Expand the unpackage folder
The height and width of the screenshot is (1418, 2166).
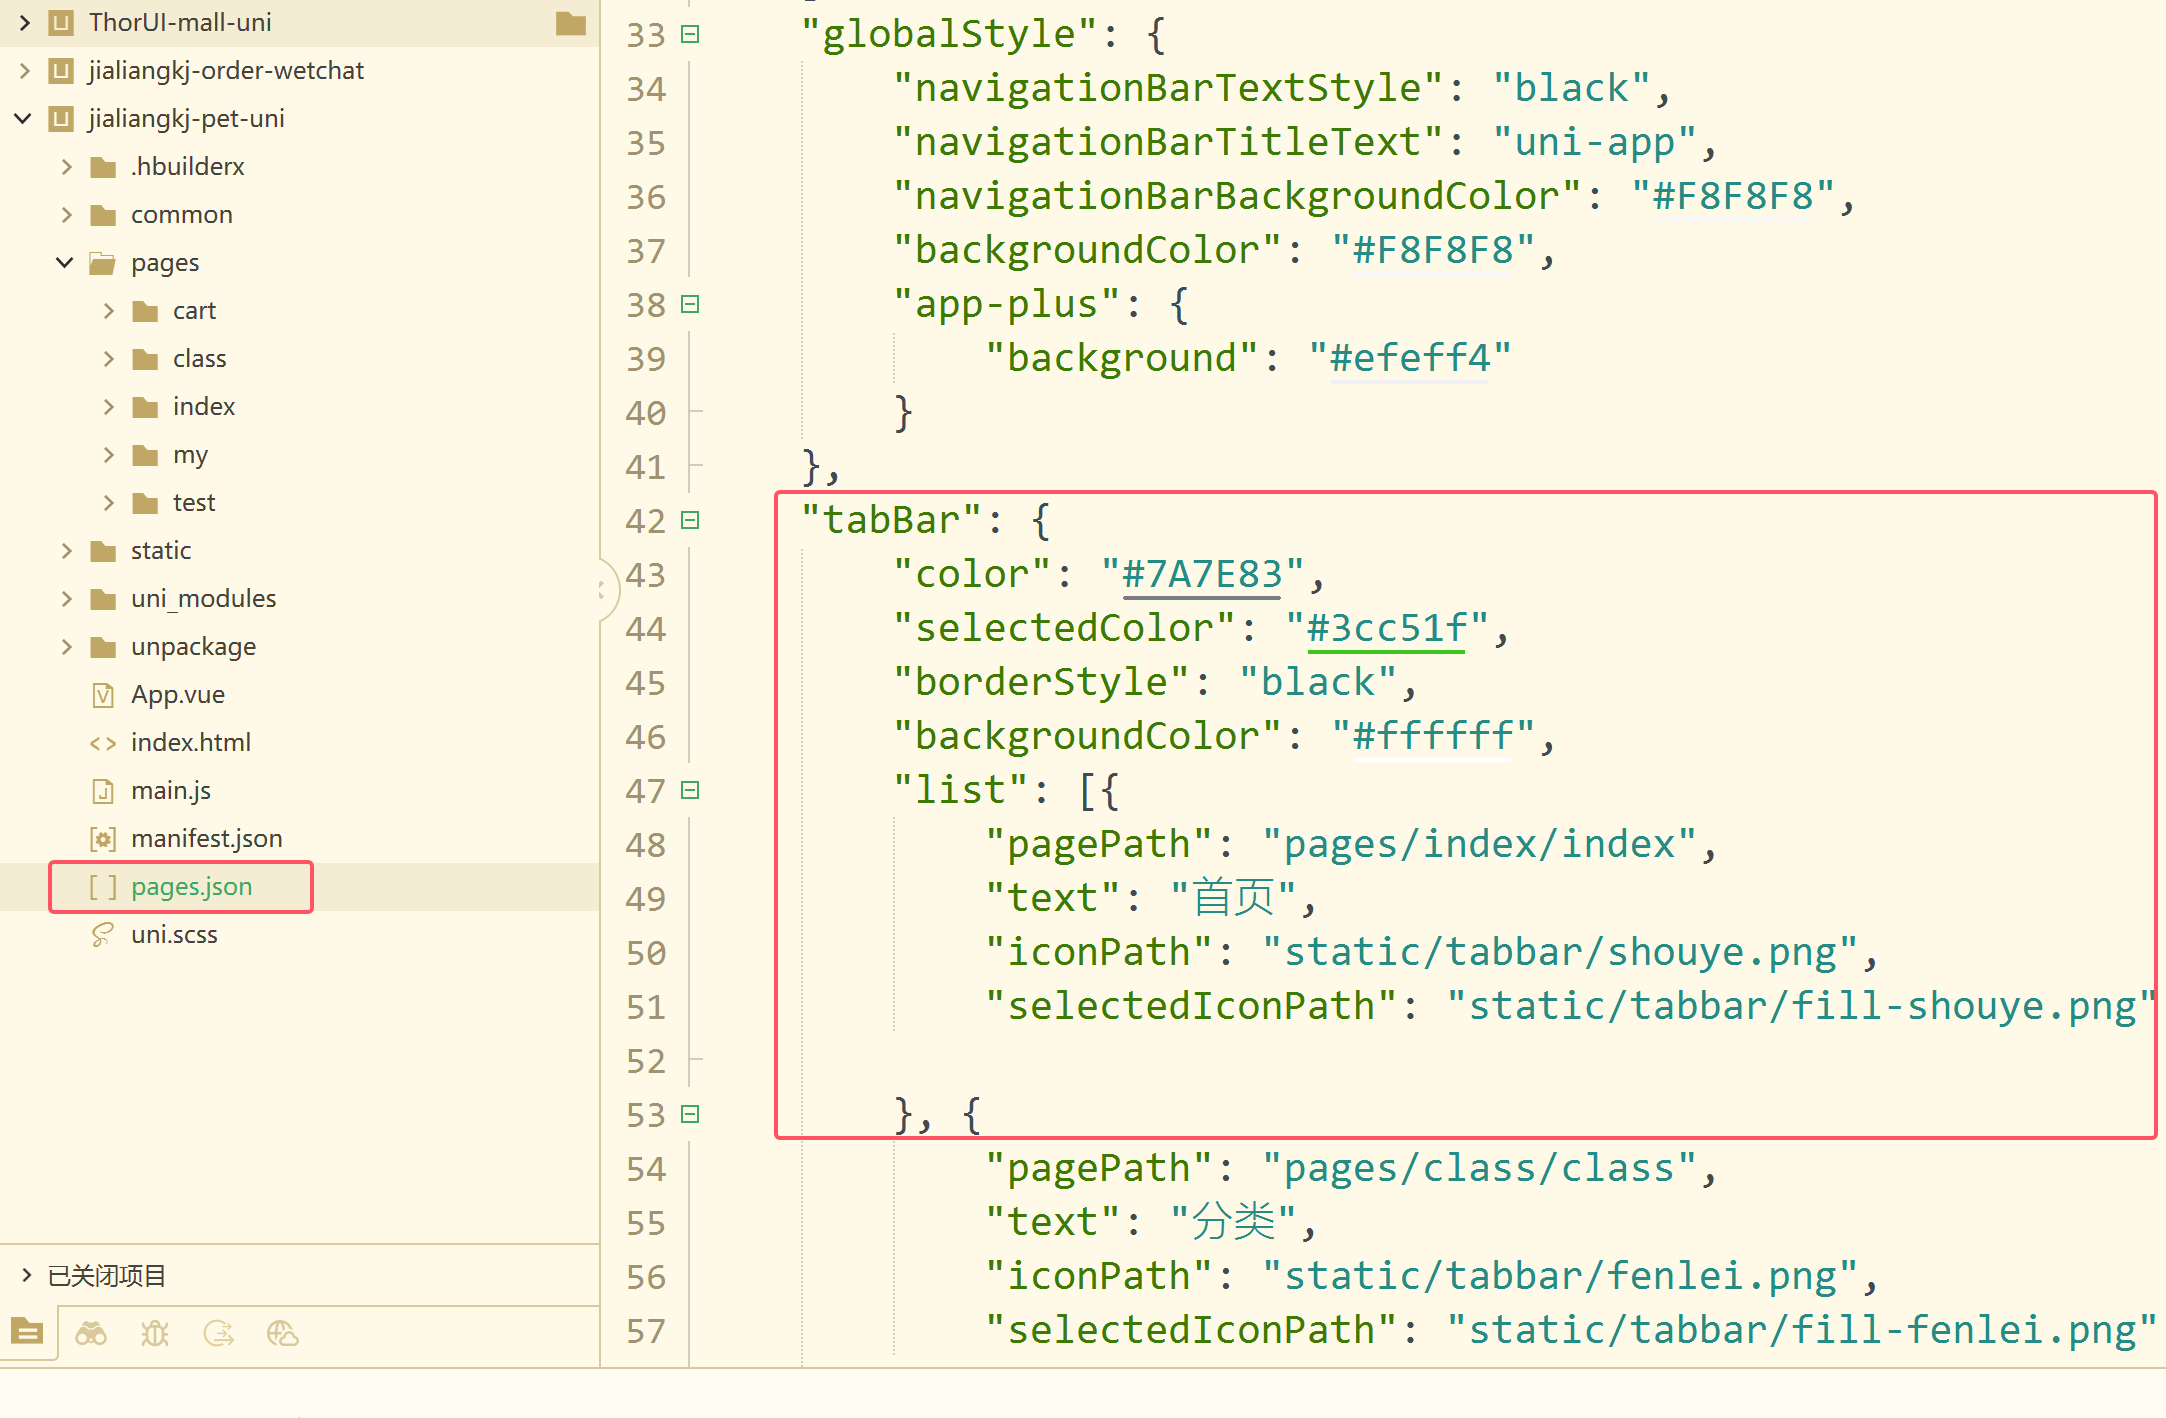point(67,647)
